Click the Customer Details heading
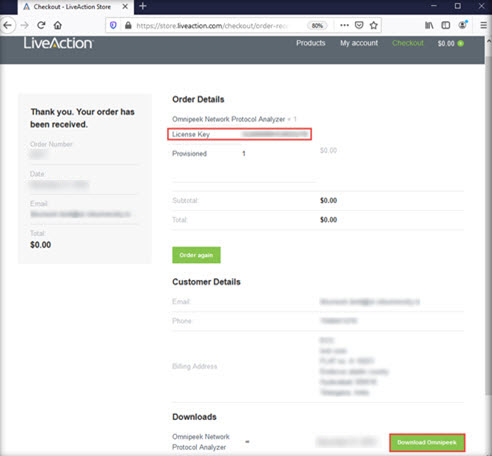The height and width of the screenshot is (456, 492). [x=206, y=282]
